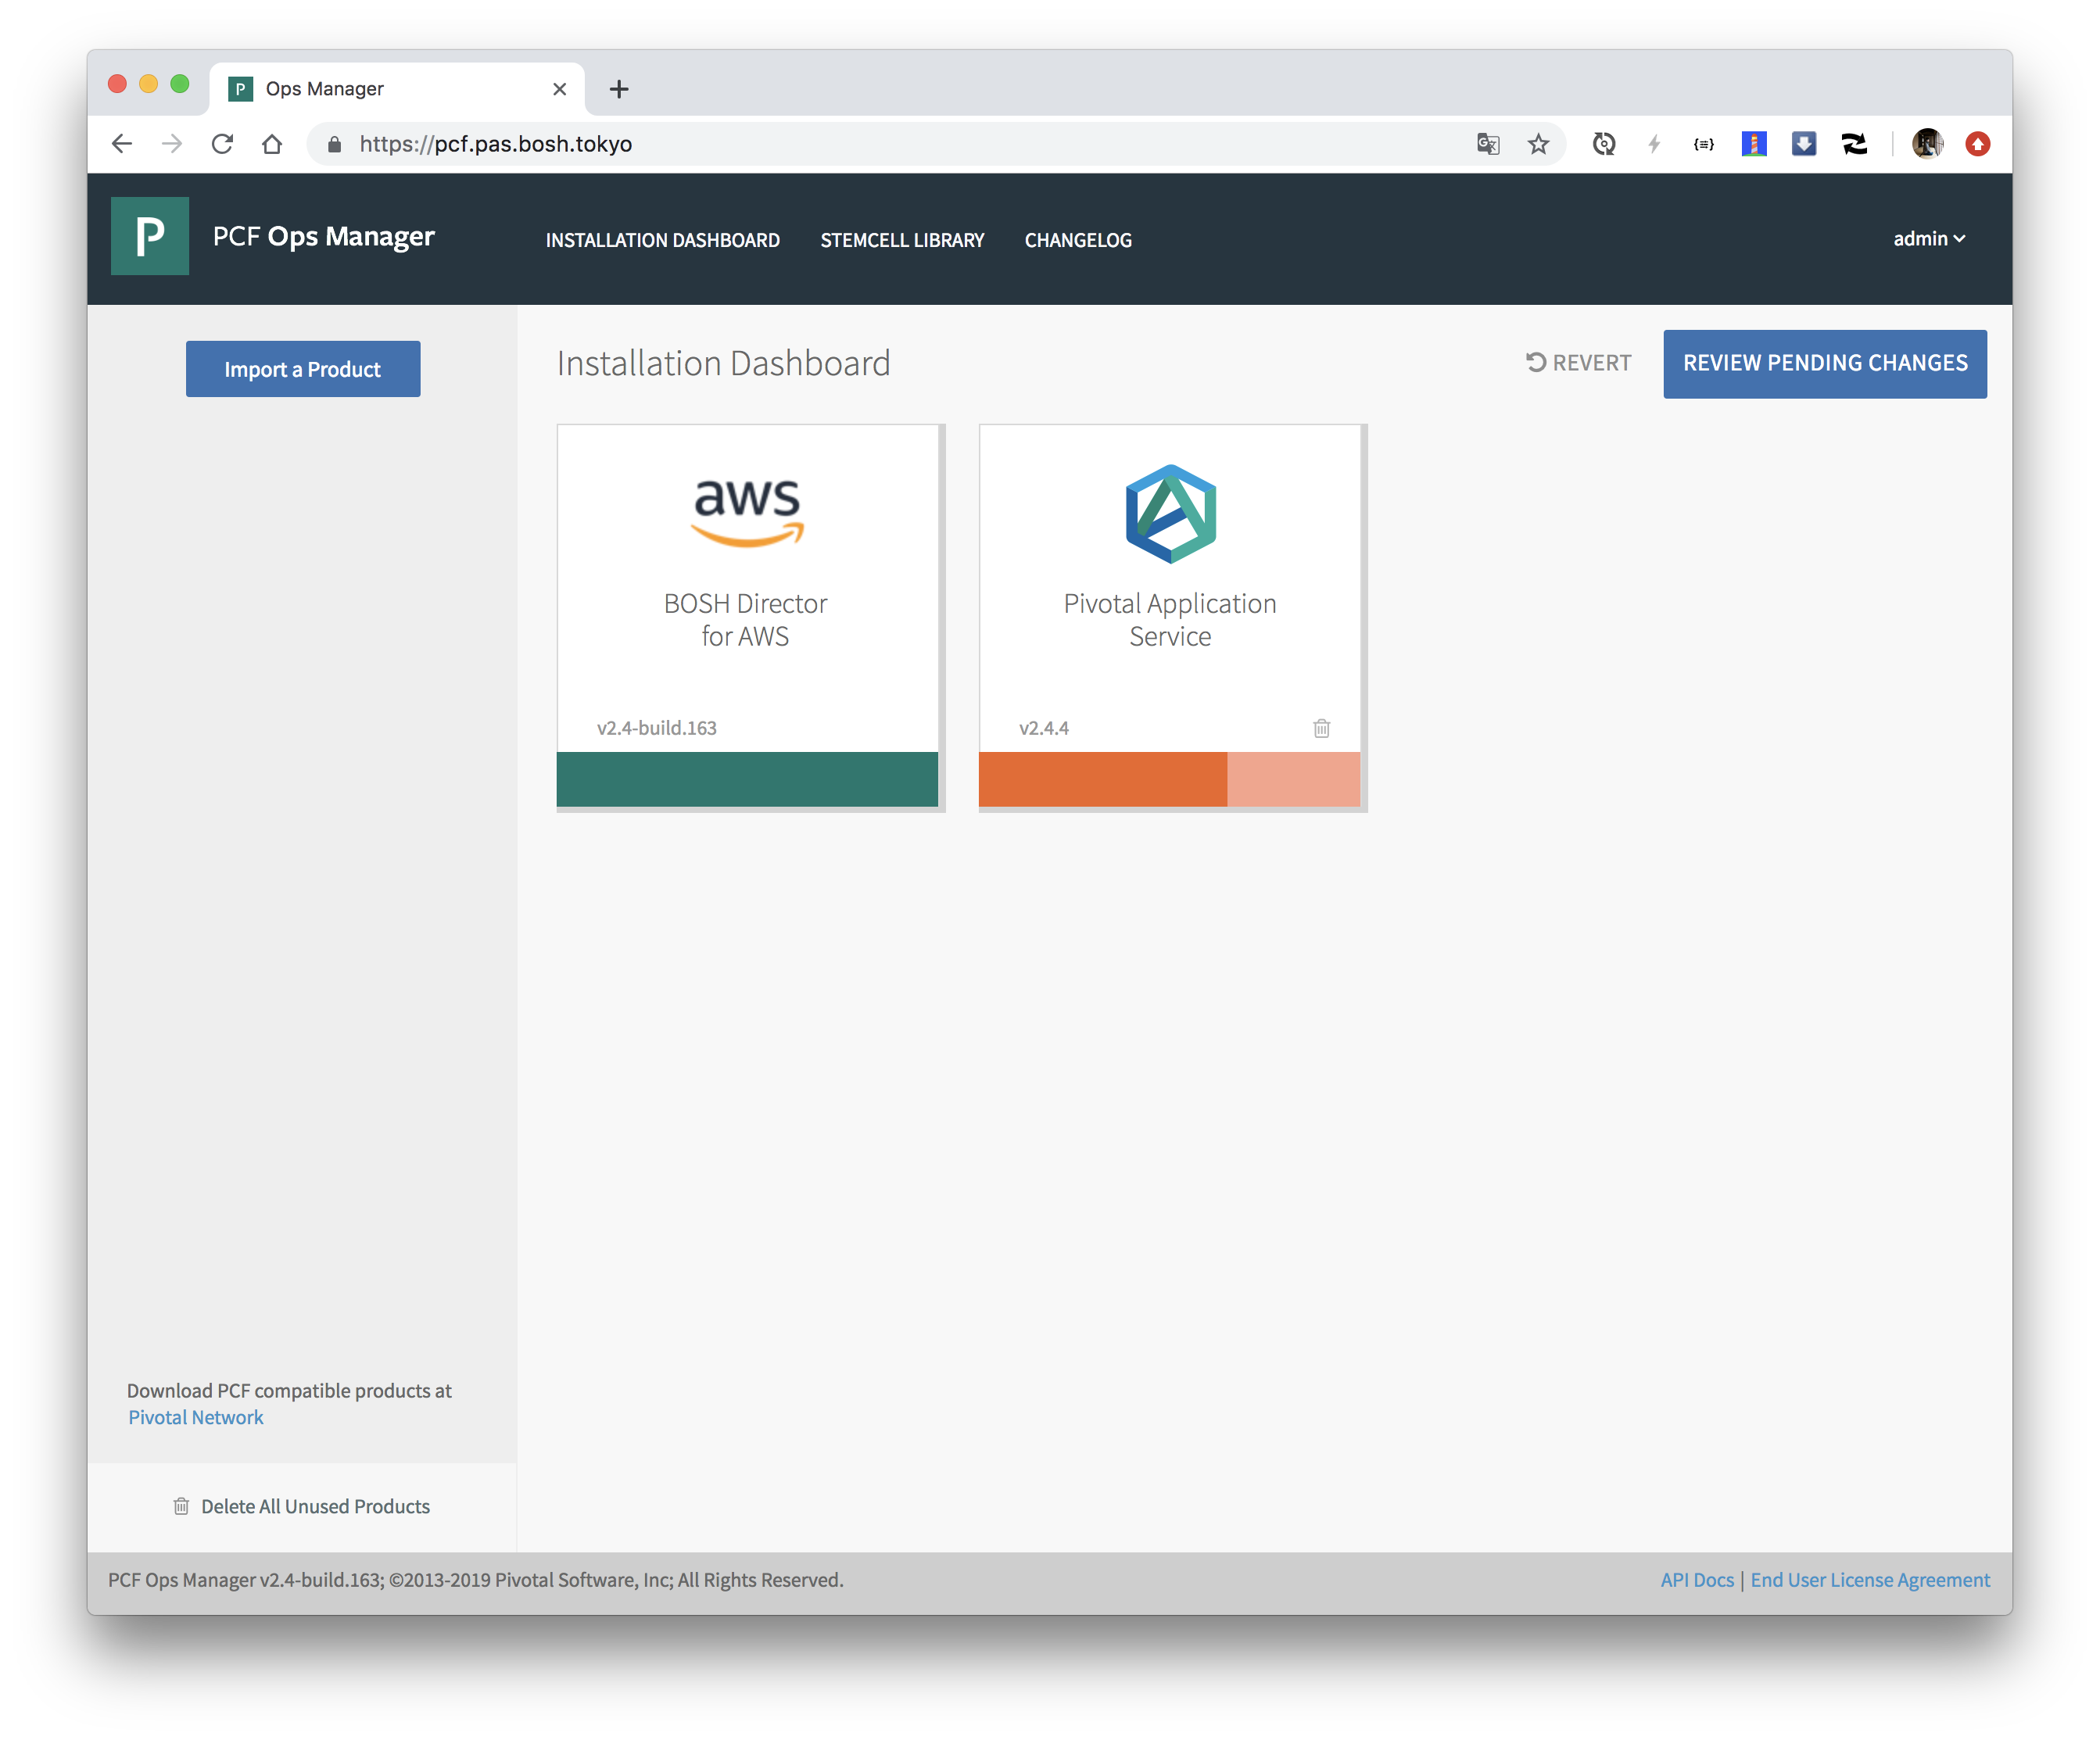Click the Revert button
The image size is (2100, 1740).
[1578, 363]
